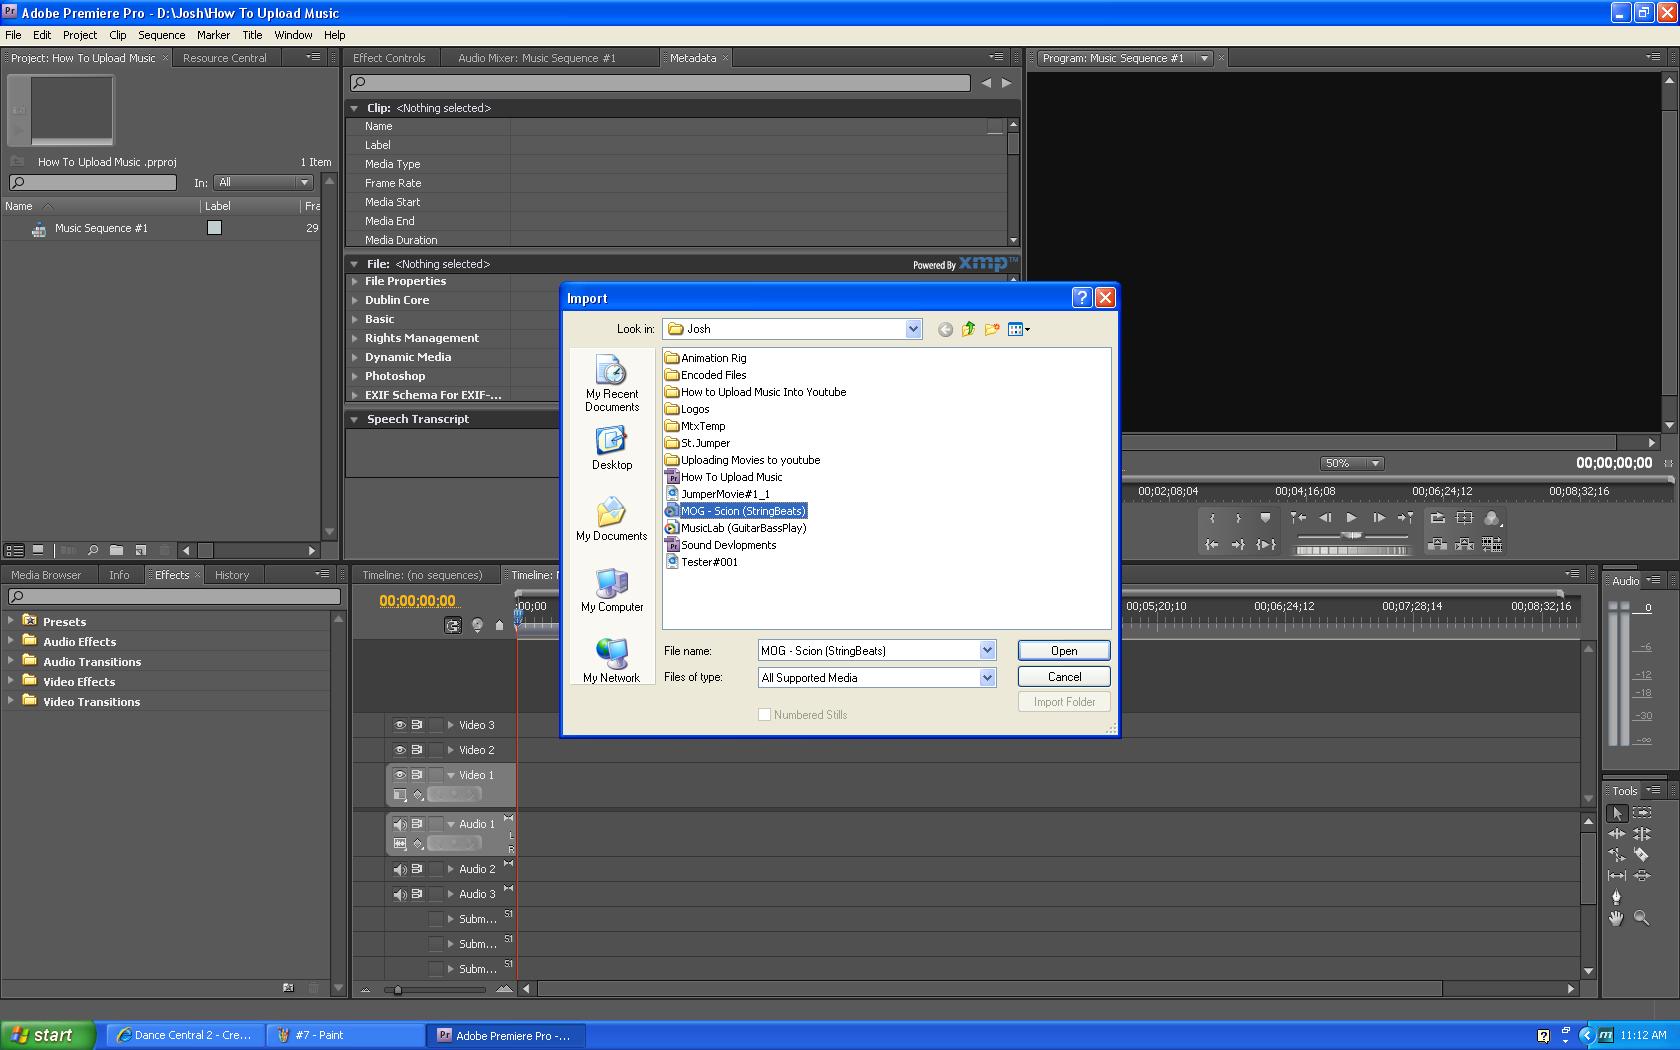Image resolution: width=1680 pixels, height=1050 pixels.
Task: Click Set Unnumbered Marker button
Action: [x=1265, y=518]
